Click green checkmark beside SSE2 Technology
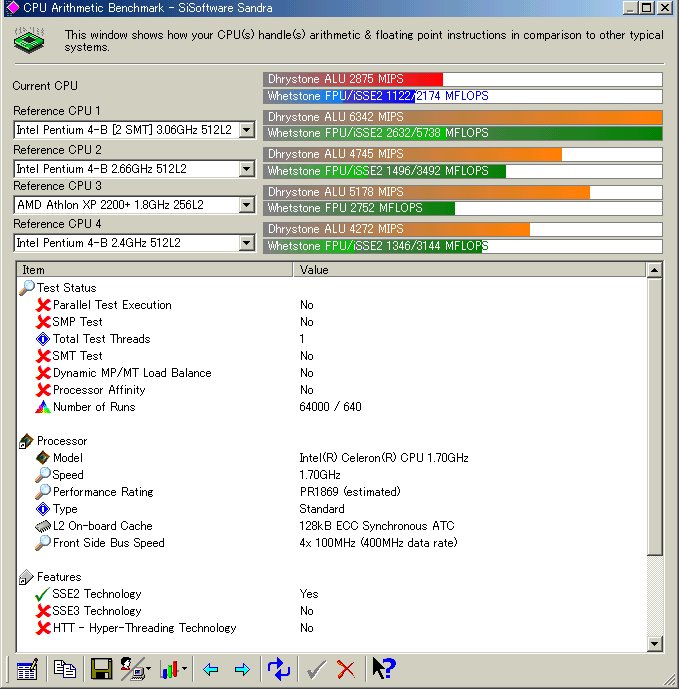 tap(43, 594)
